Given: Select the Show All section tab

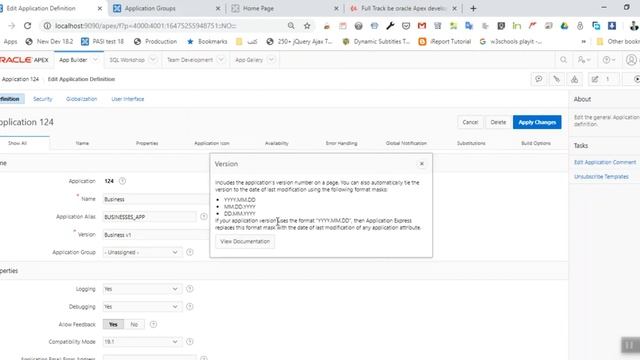Looking at the screenshot, I should pos(17,143).
